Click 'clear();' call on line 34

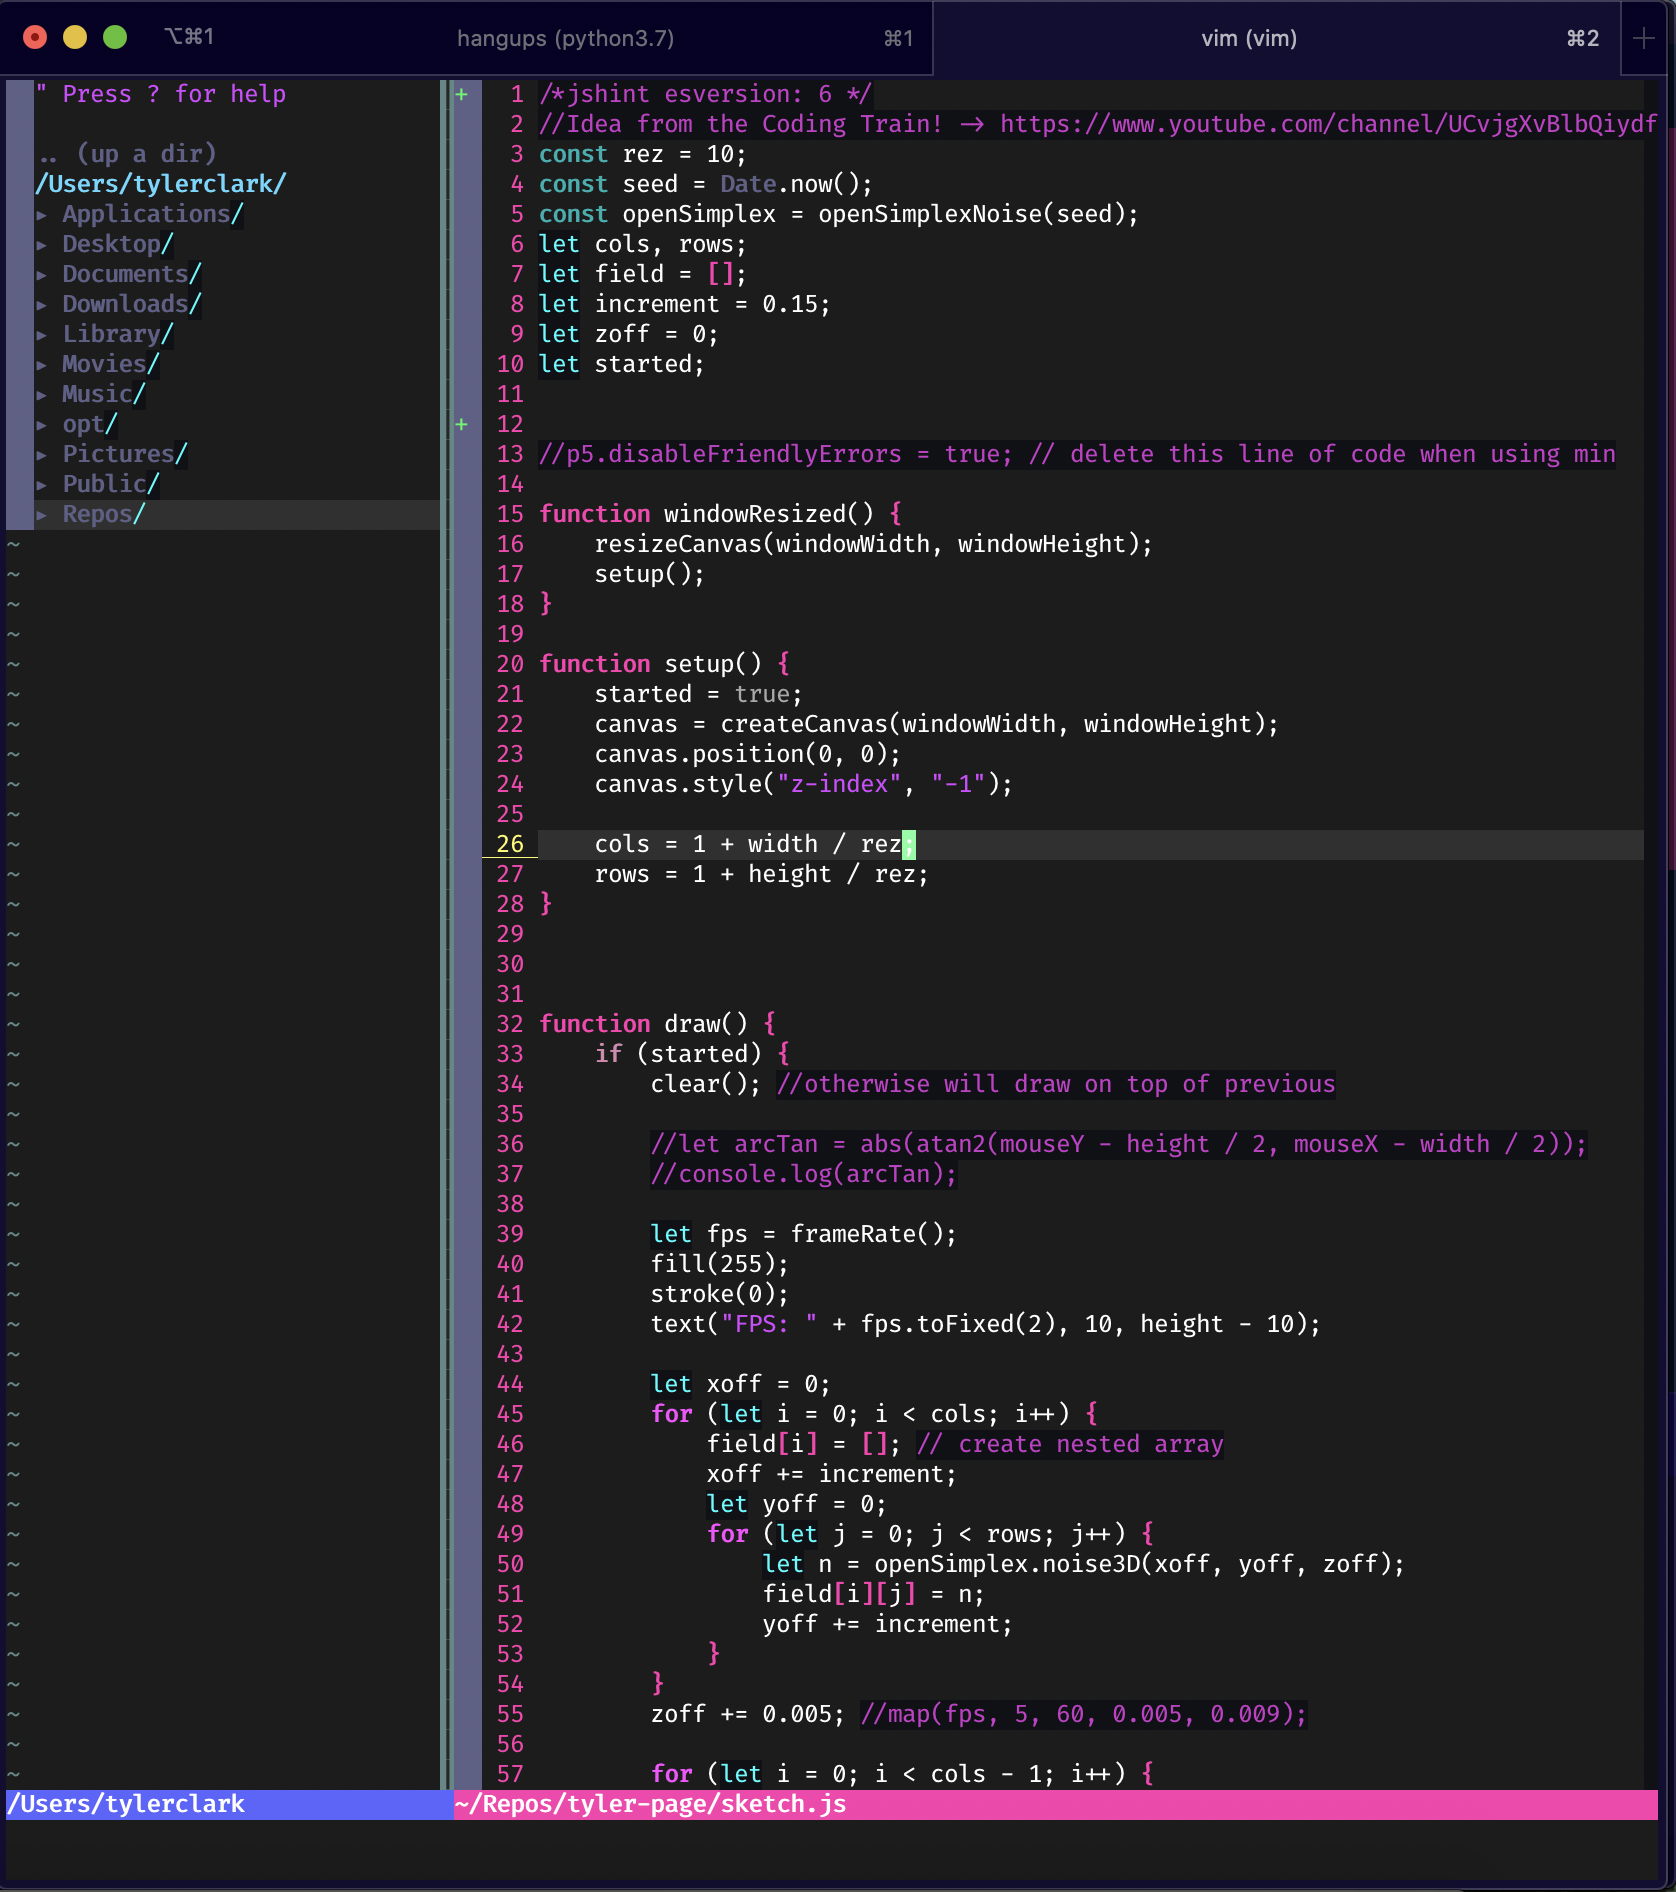[705, 1084]
